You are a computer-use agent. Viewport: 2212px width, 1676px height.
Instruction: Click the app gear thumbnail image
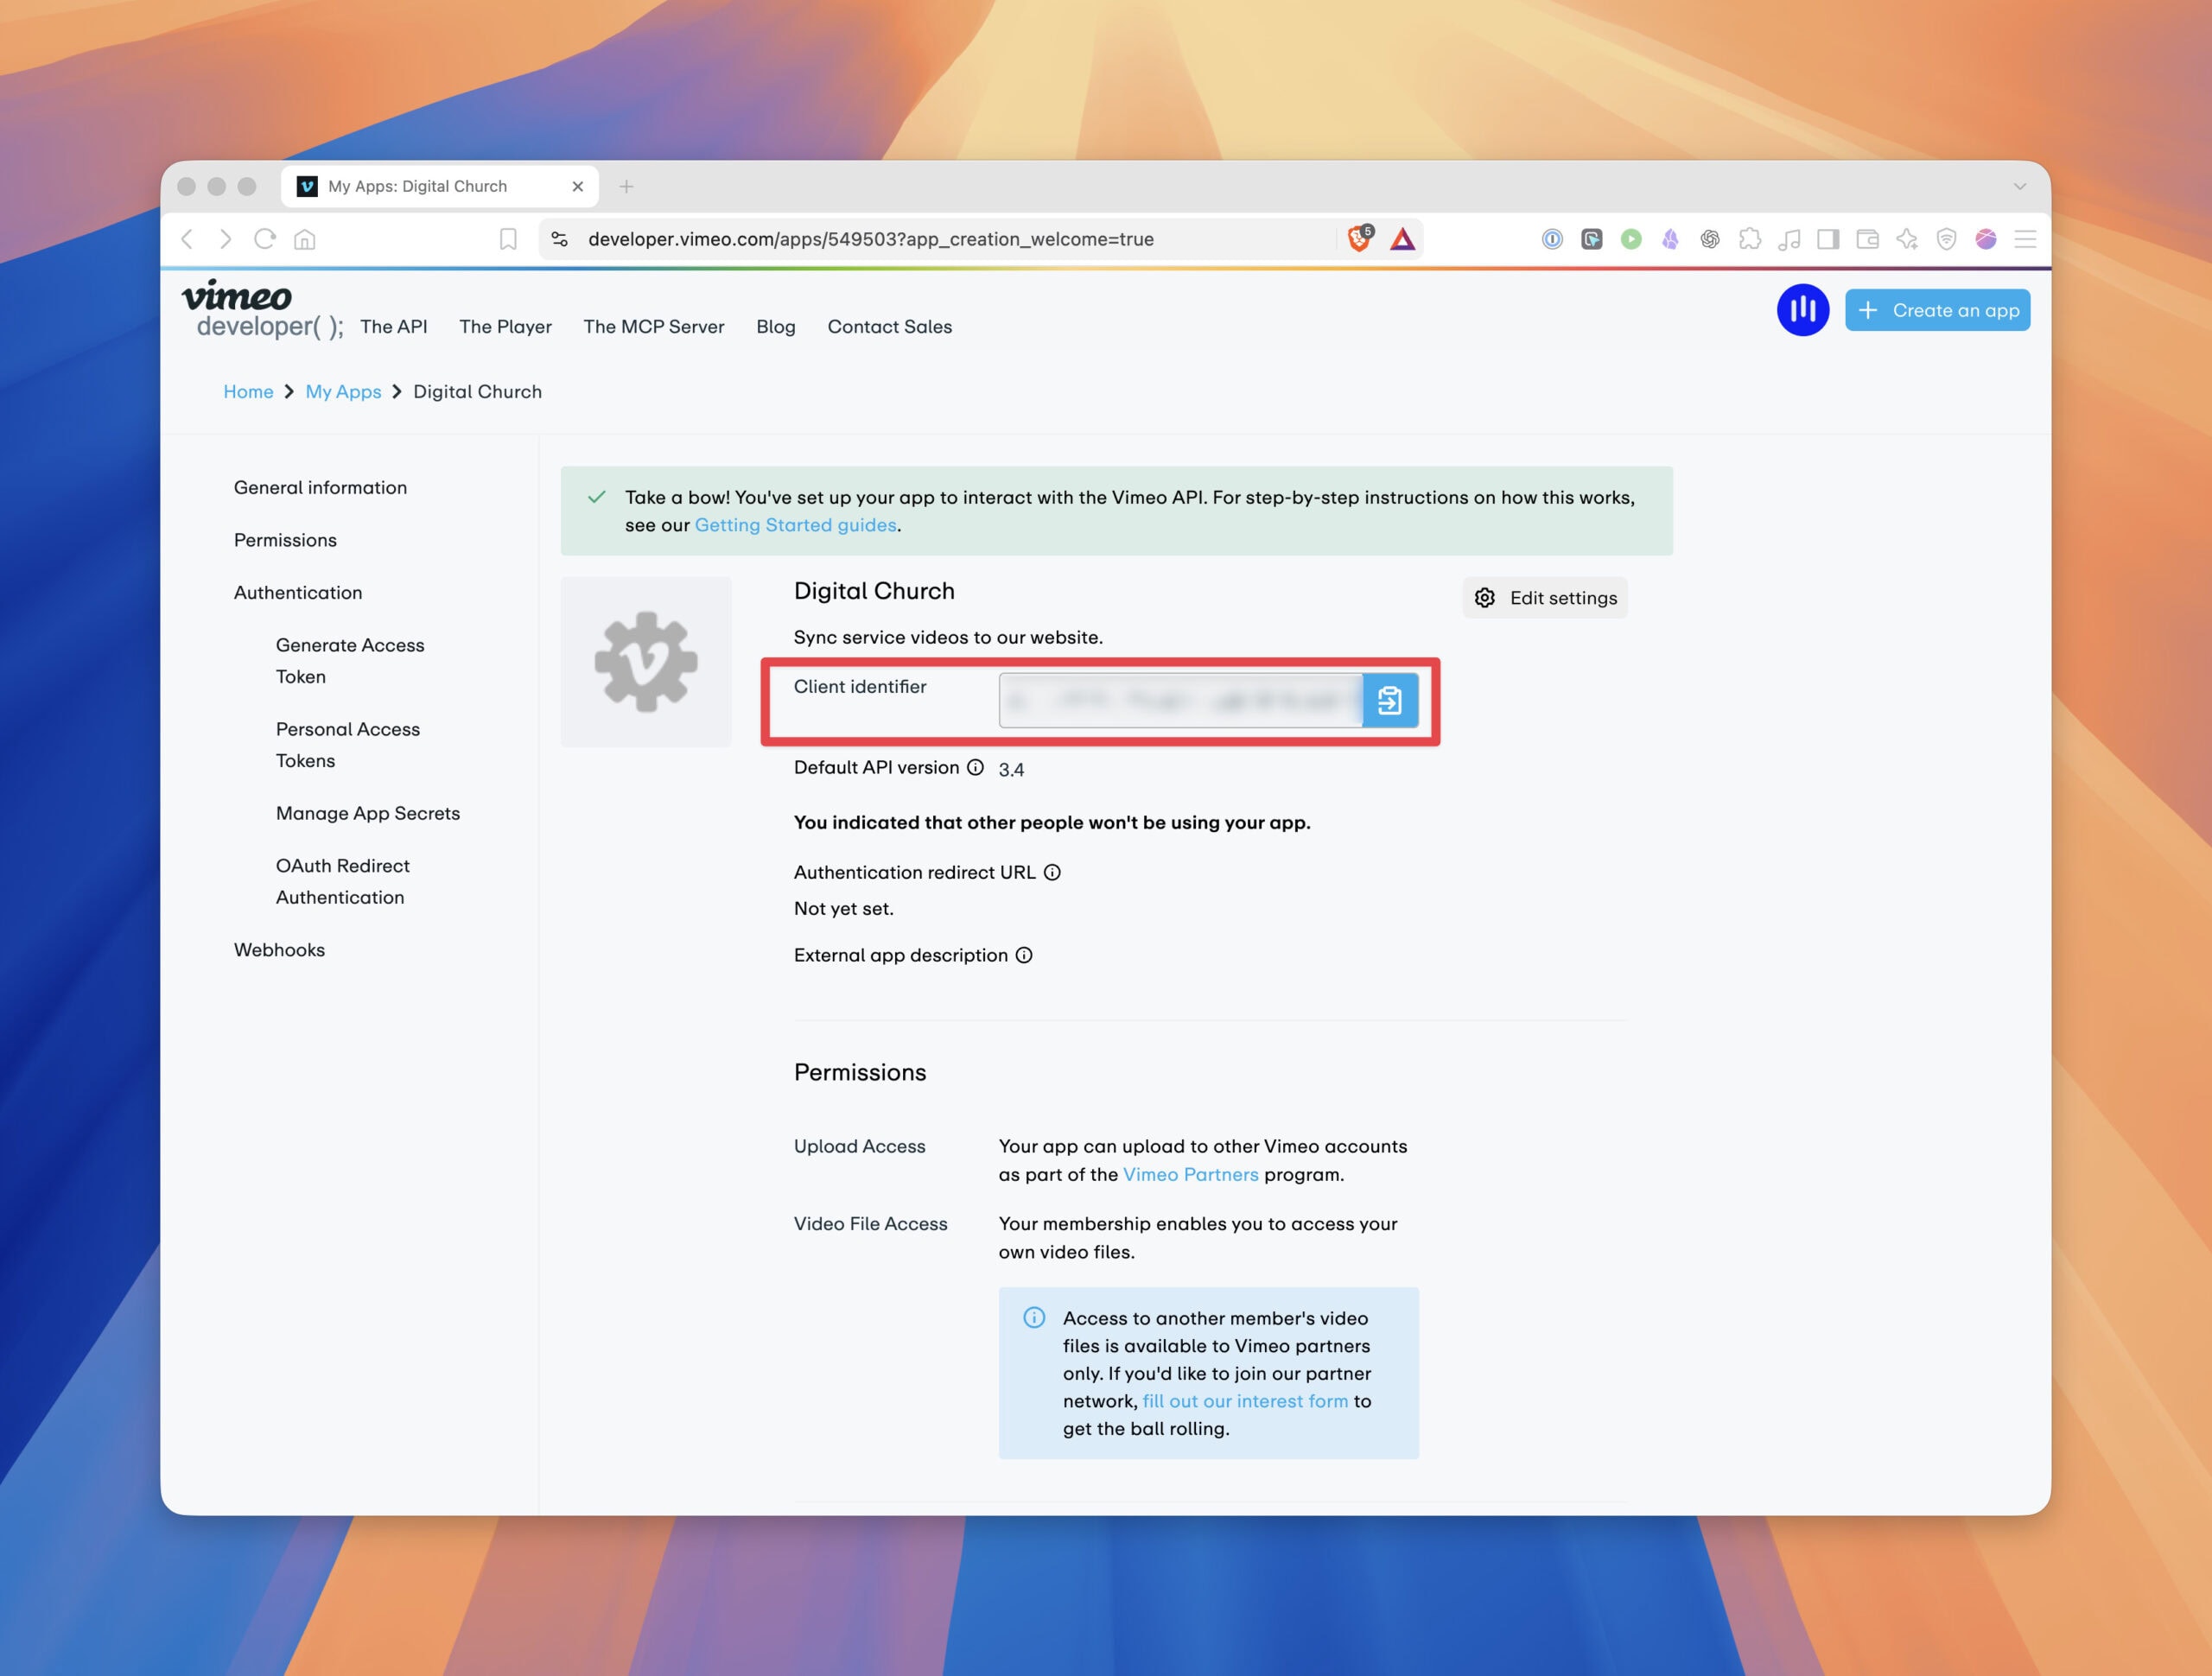click(646, 661)
